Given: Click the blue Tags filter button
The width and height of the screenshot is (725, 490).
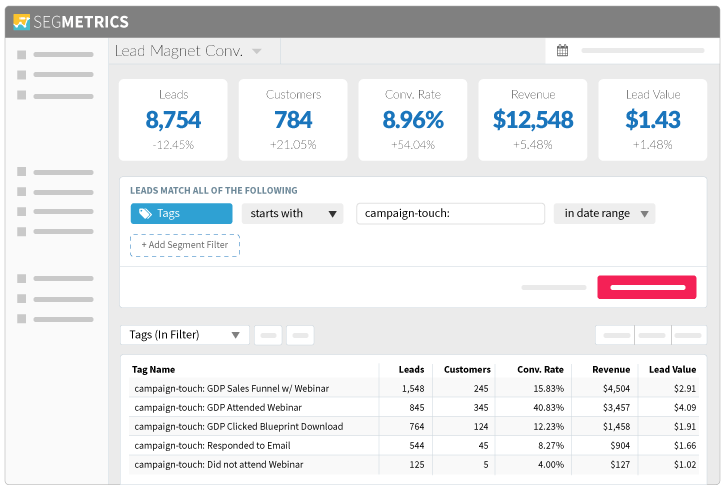Looking at the screenshot, I should pos(181,214).
